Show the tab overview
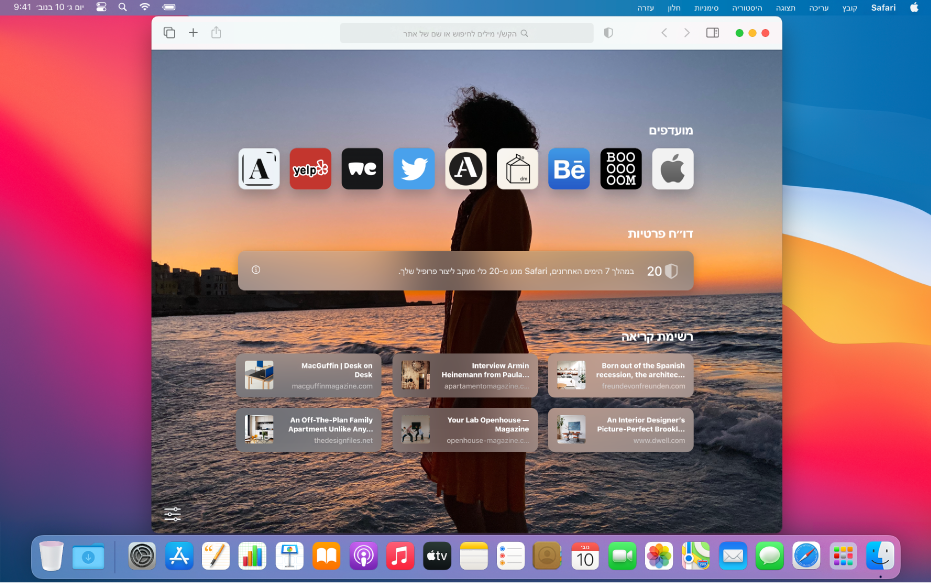 point(169,33)
